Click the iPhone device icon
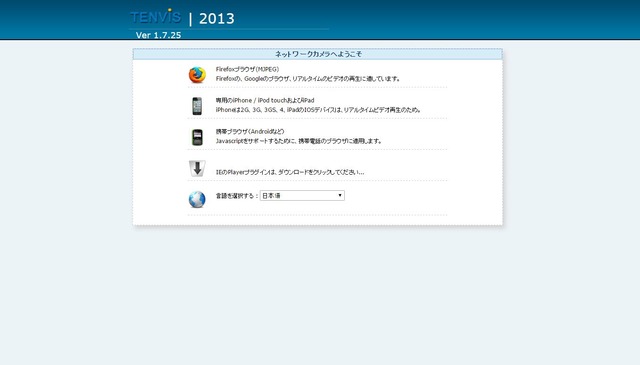 pos(197,106)
